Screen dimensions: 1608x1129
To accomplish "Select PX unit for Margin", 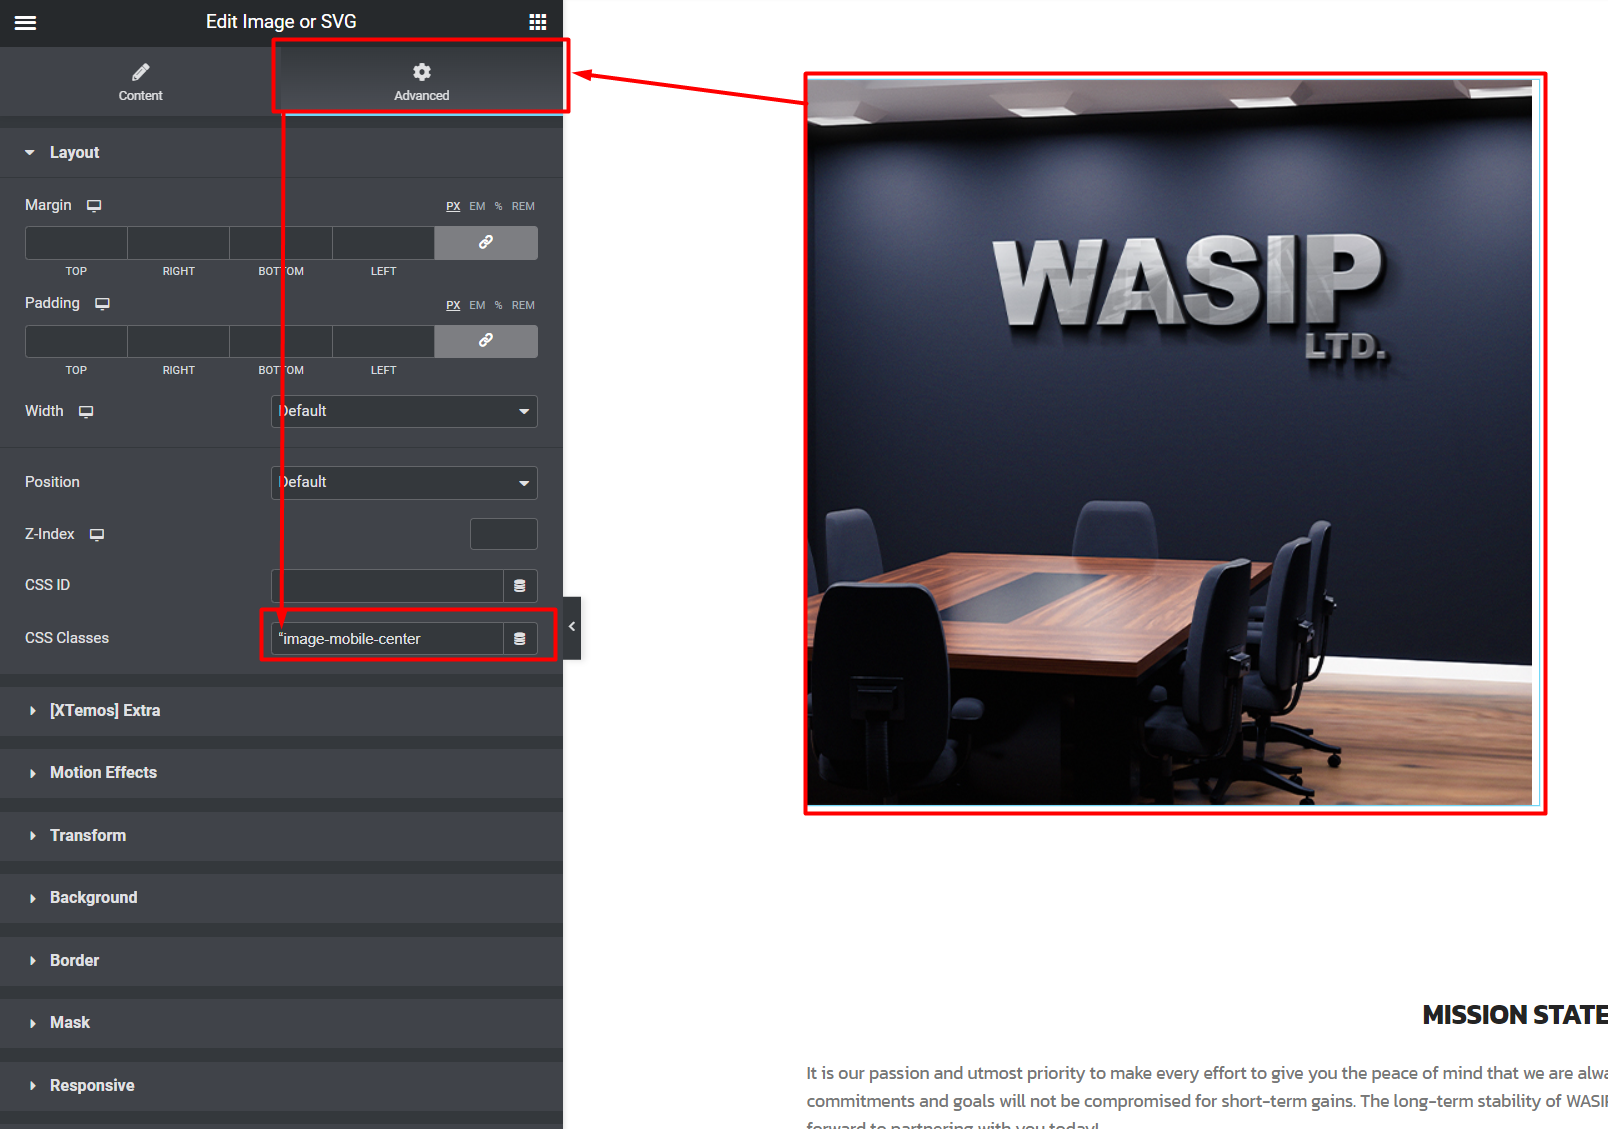I will coord(453,206).
